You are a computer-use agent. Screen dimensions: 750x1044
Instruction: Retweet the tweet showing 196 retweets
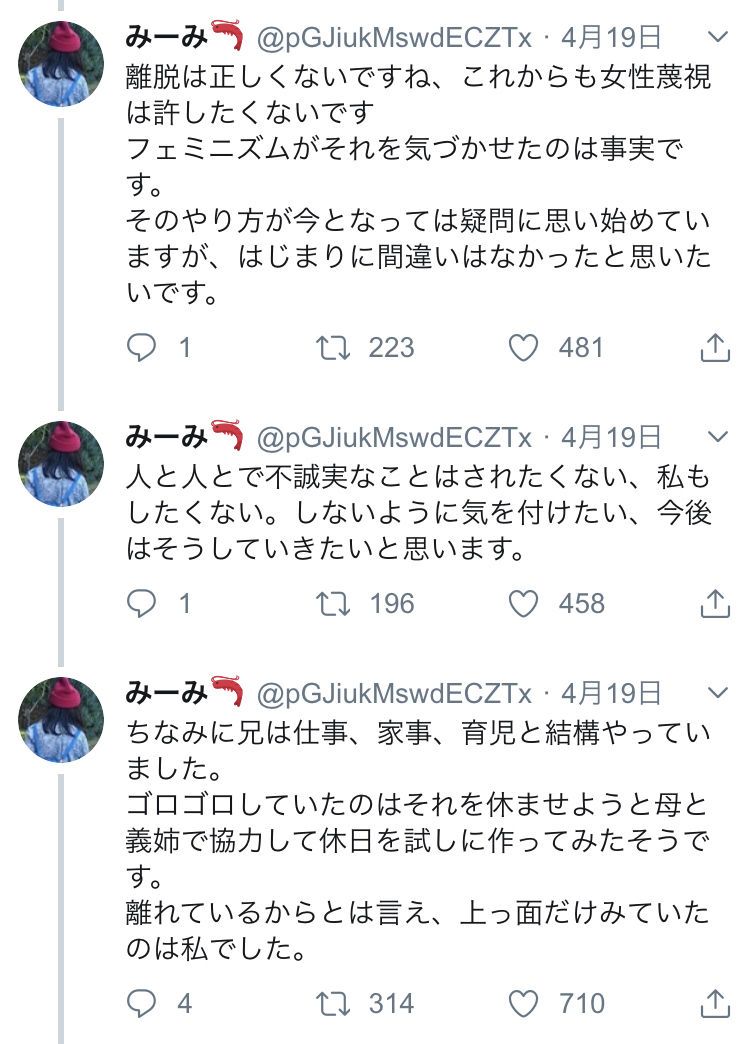click(x=333, y=603)
